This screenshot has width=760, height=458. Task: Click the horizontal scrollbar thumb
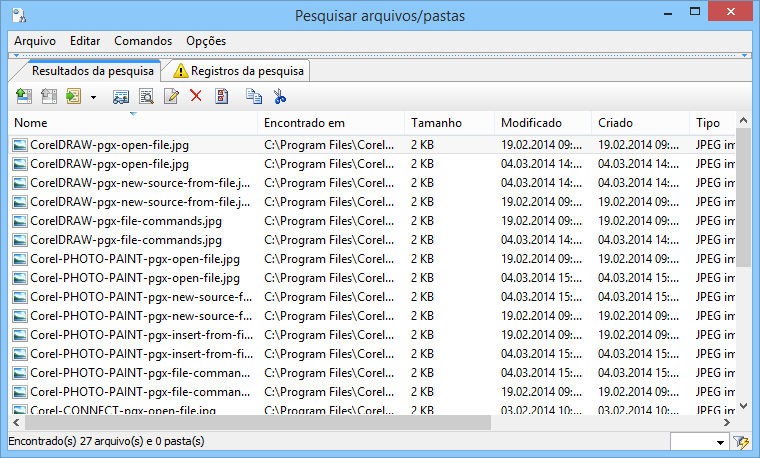pos(258,423)
